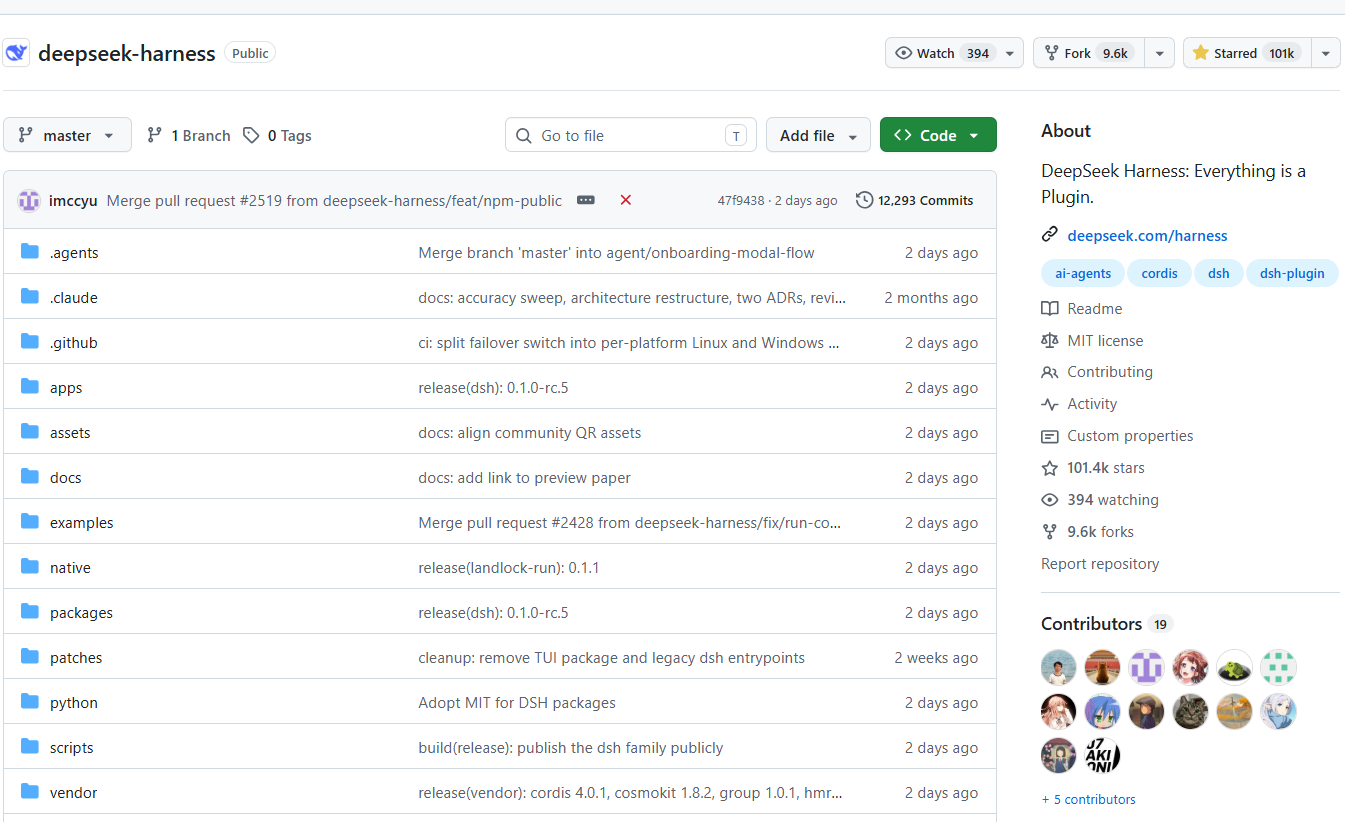Image resolution: width=1346 pixels, height=823 pixels.
Task: Click the link icon beside deepseek.com/harness
Action: click(x=1049, y=235)
